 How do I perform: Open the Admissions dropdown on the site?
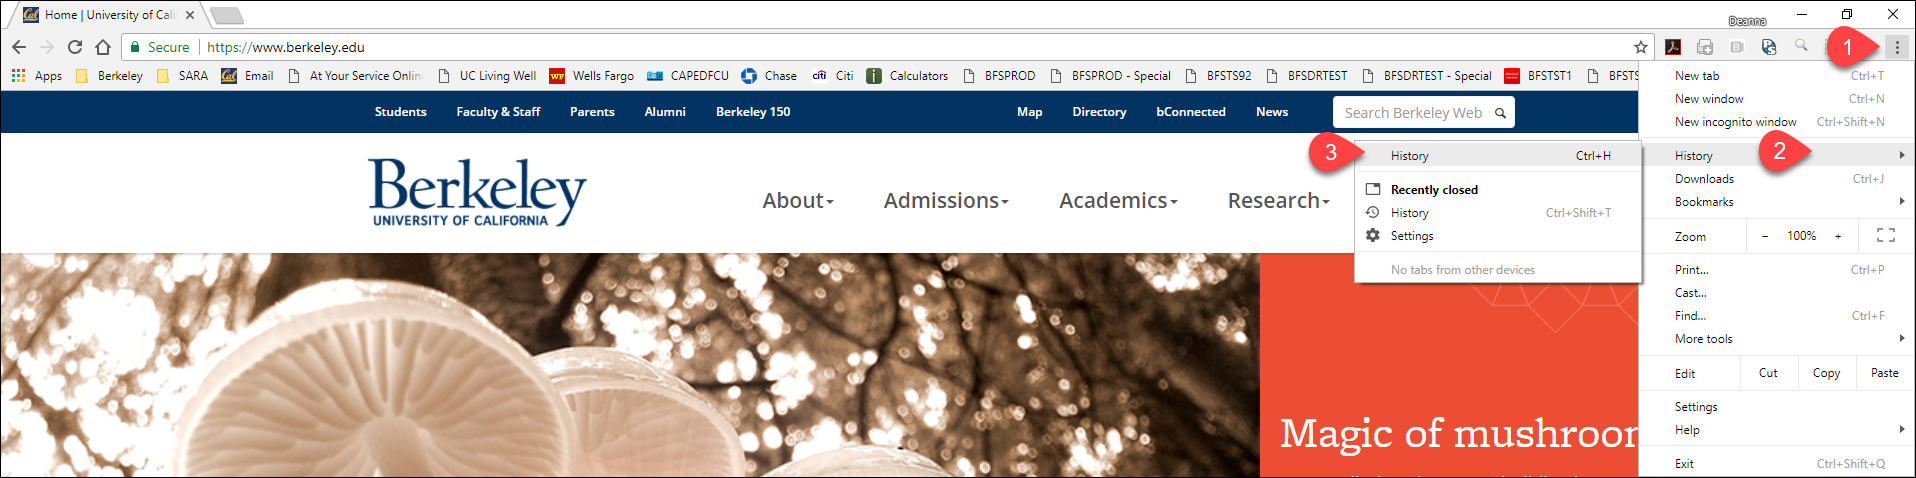[945, 201]
